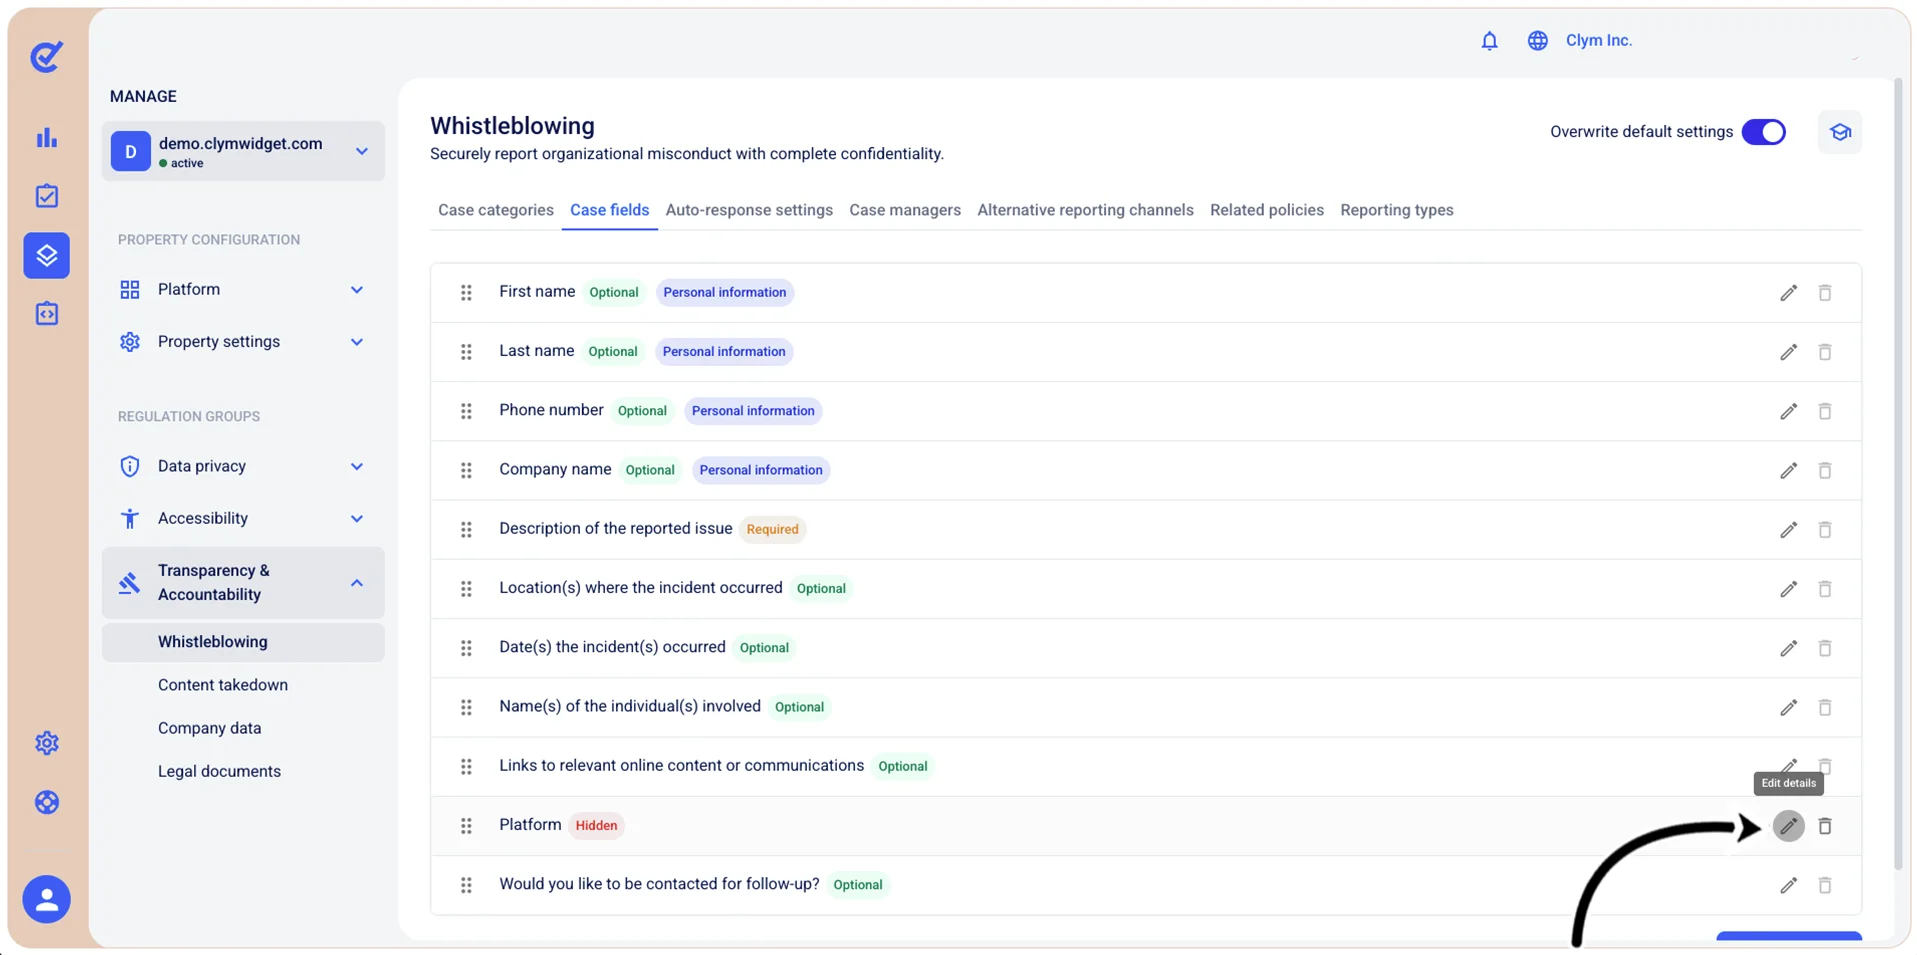Click the help lifebuoy sidebar icon
Screen dimensions: 1917x955
tap(47, 802)
